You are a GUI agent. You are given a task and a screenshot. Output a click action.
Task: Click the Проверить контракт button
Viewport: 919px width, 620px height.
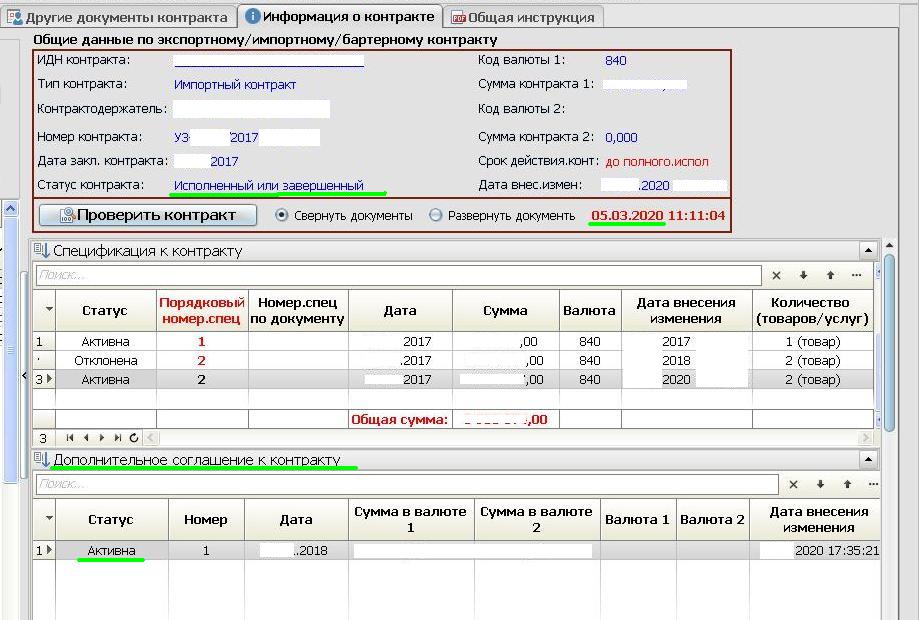click(x=147, y=215)
